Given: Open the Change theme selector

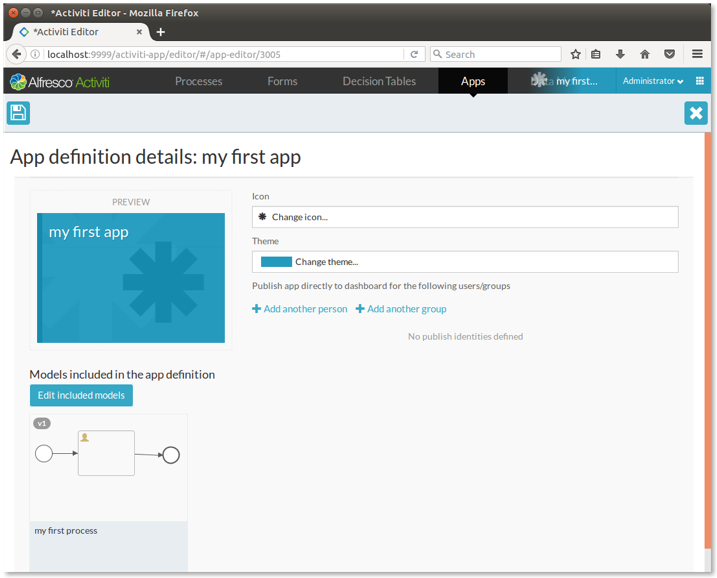Looking at the screenshot, I should (465, 261).
